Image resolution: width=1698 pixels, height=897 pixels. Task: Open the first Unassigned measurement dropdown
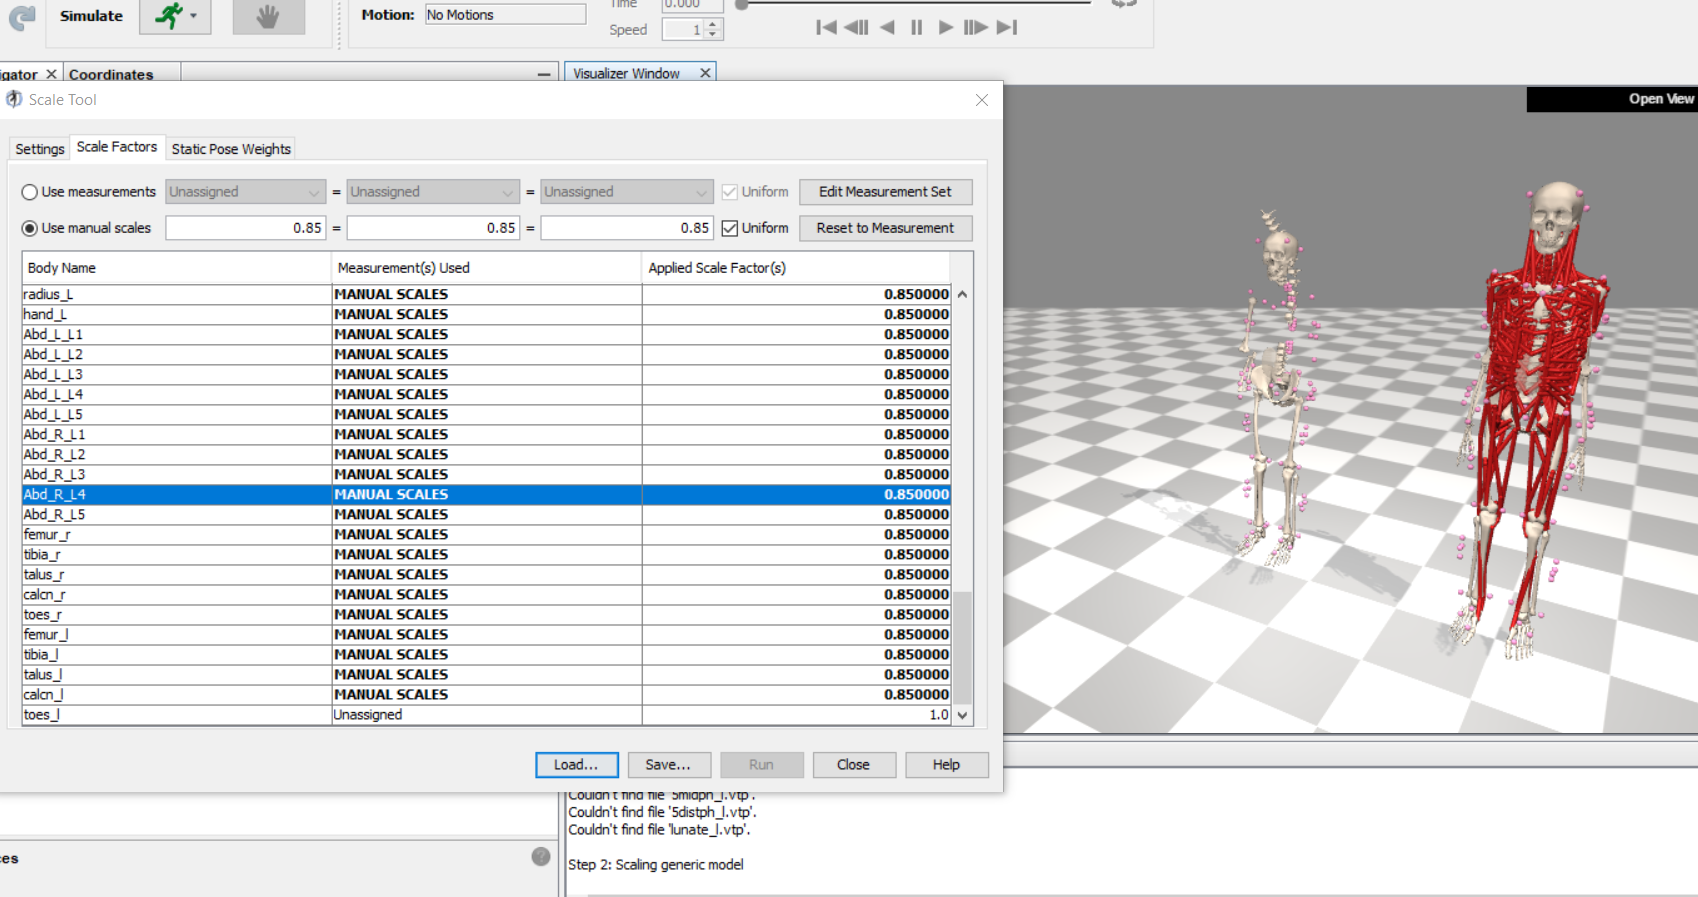pyautogui.click(x=246, y=192)
